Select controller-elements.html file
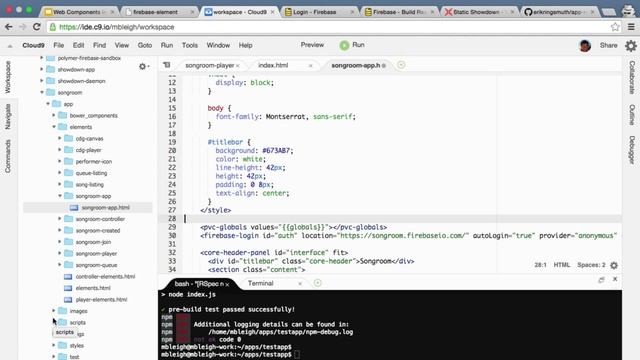The image size is (640, 360). pyautogui.click(x=105, y=276)
